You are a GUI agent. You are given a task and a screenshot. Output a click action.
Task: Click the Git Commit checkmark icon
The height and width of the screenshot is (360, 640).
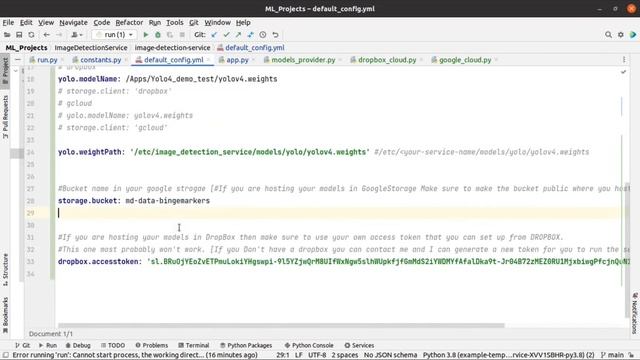coord(226,35)
